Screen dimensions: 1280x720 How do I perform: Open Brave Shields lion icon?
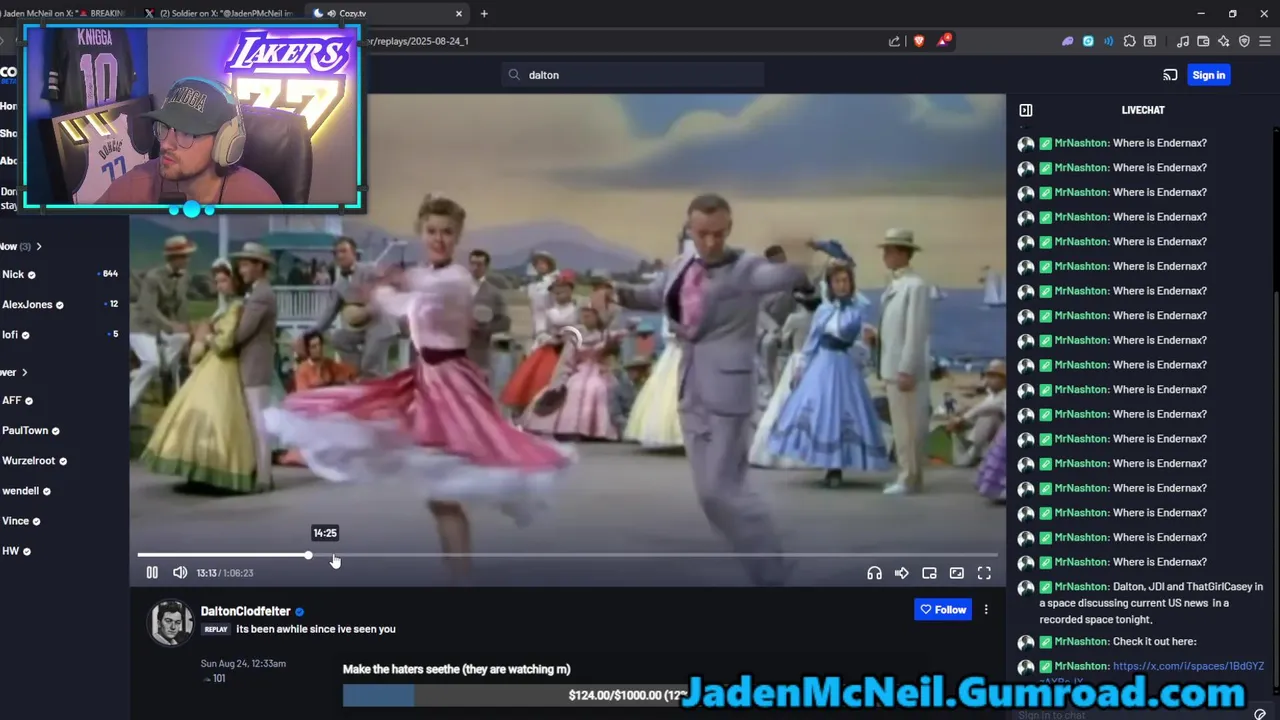click(x=919, y=41)
